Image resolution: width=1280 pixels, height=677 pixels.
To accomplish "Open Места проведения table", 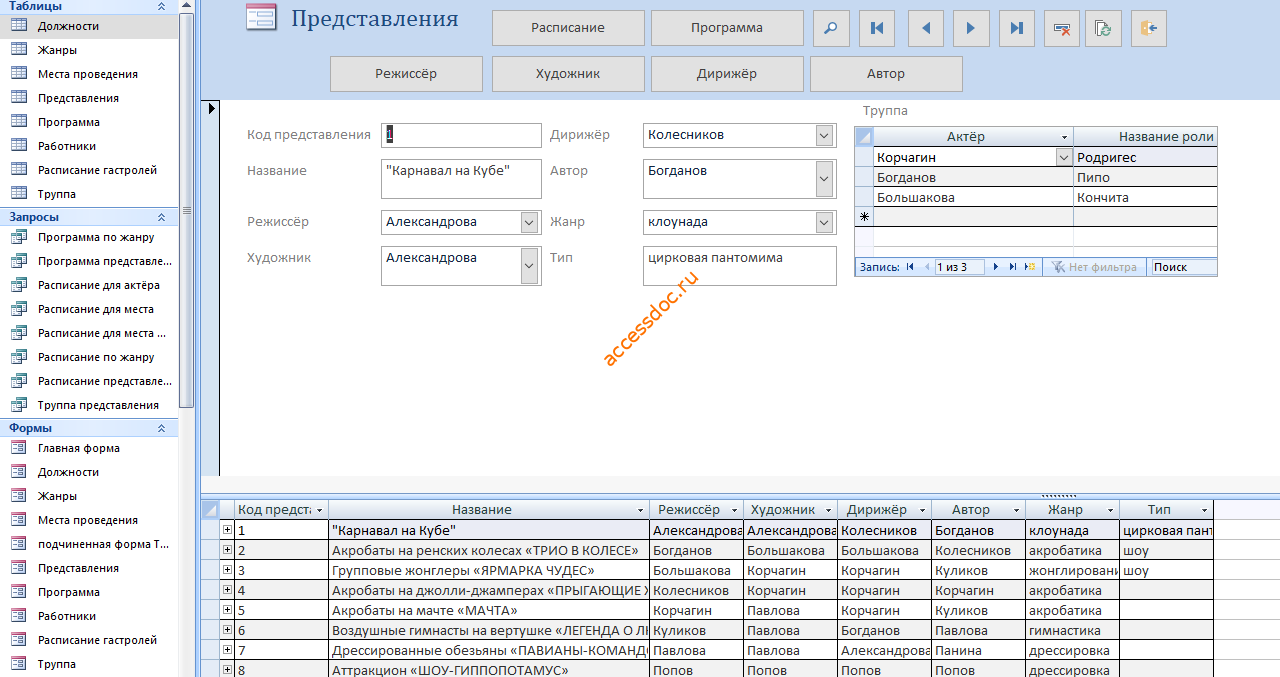I will tap(89, 74).
